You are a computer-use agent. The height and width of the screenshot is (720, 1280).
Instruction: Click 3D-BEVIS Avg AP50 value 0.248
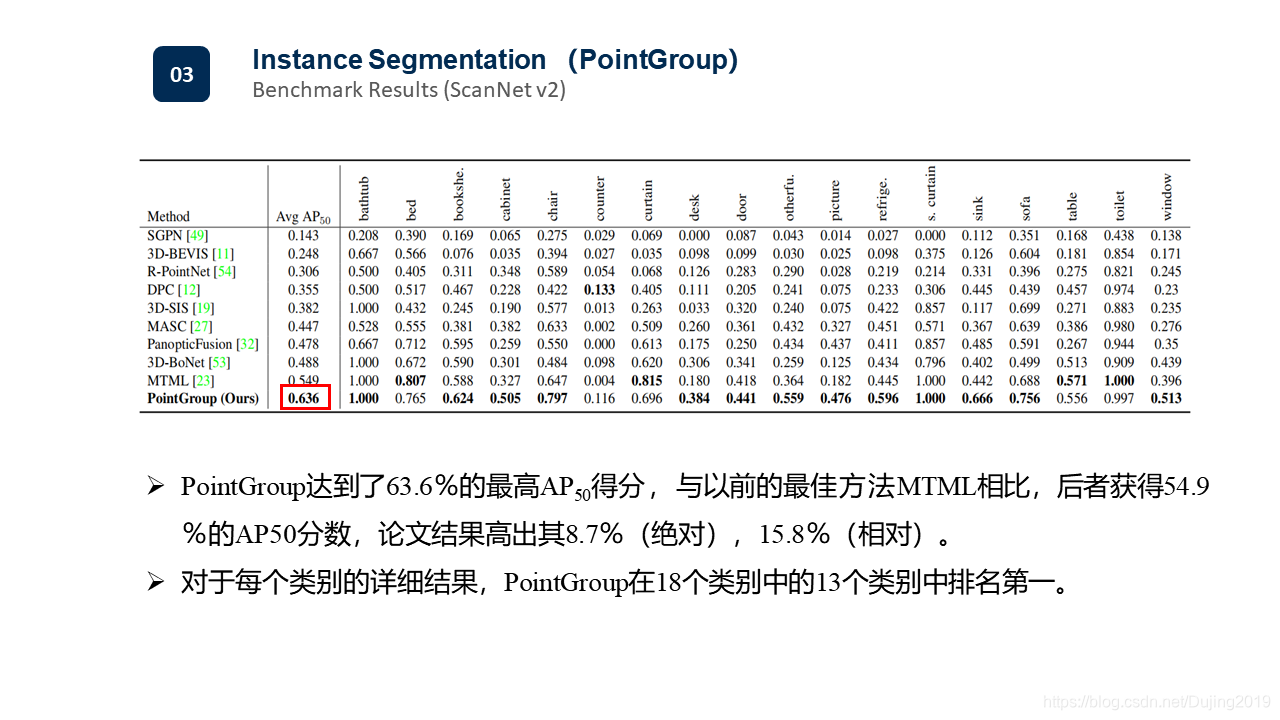pyautogui.click(x=304, y=254)
